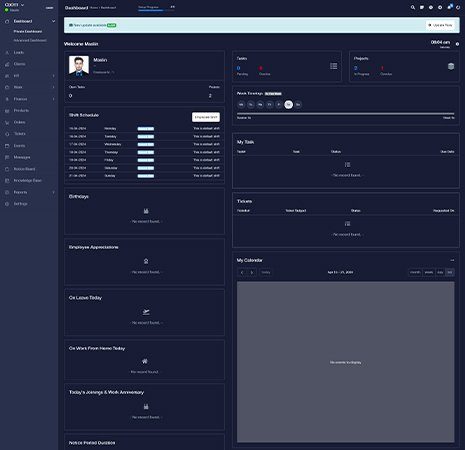The width and height of the screenshot is (465, 450).
Task: Open the Leads sidebar item
Action: [19, 52]
